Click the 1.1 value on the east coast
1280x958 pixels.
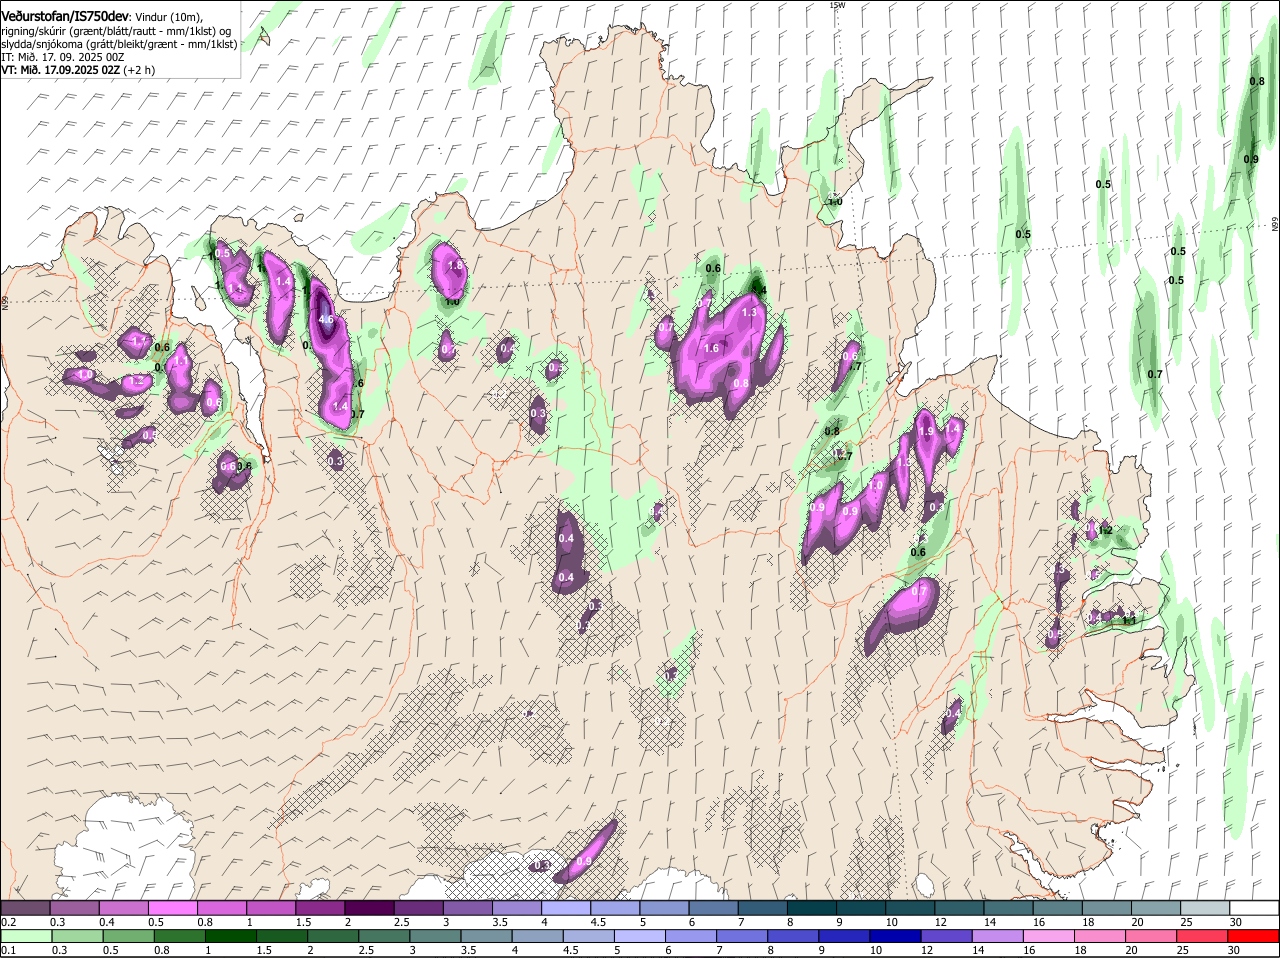click(x=1129, y=620)
